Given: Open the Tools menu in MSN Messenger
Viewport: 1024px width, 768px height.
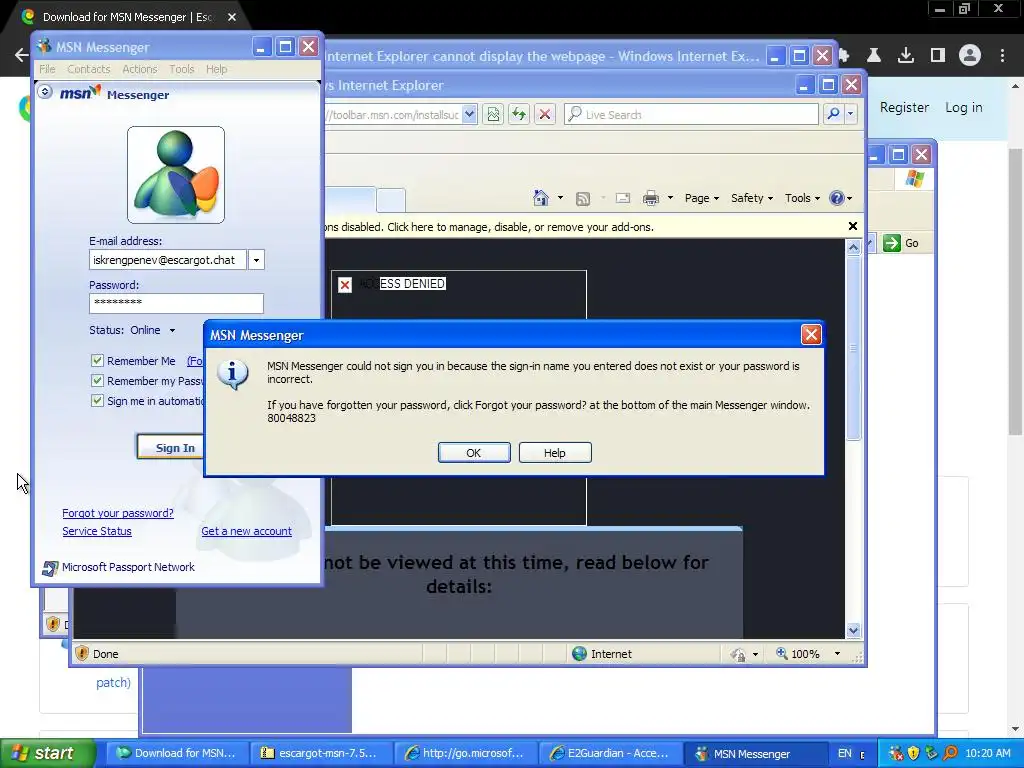Looking at the screenshot, I should (x=182, y=69).
